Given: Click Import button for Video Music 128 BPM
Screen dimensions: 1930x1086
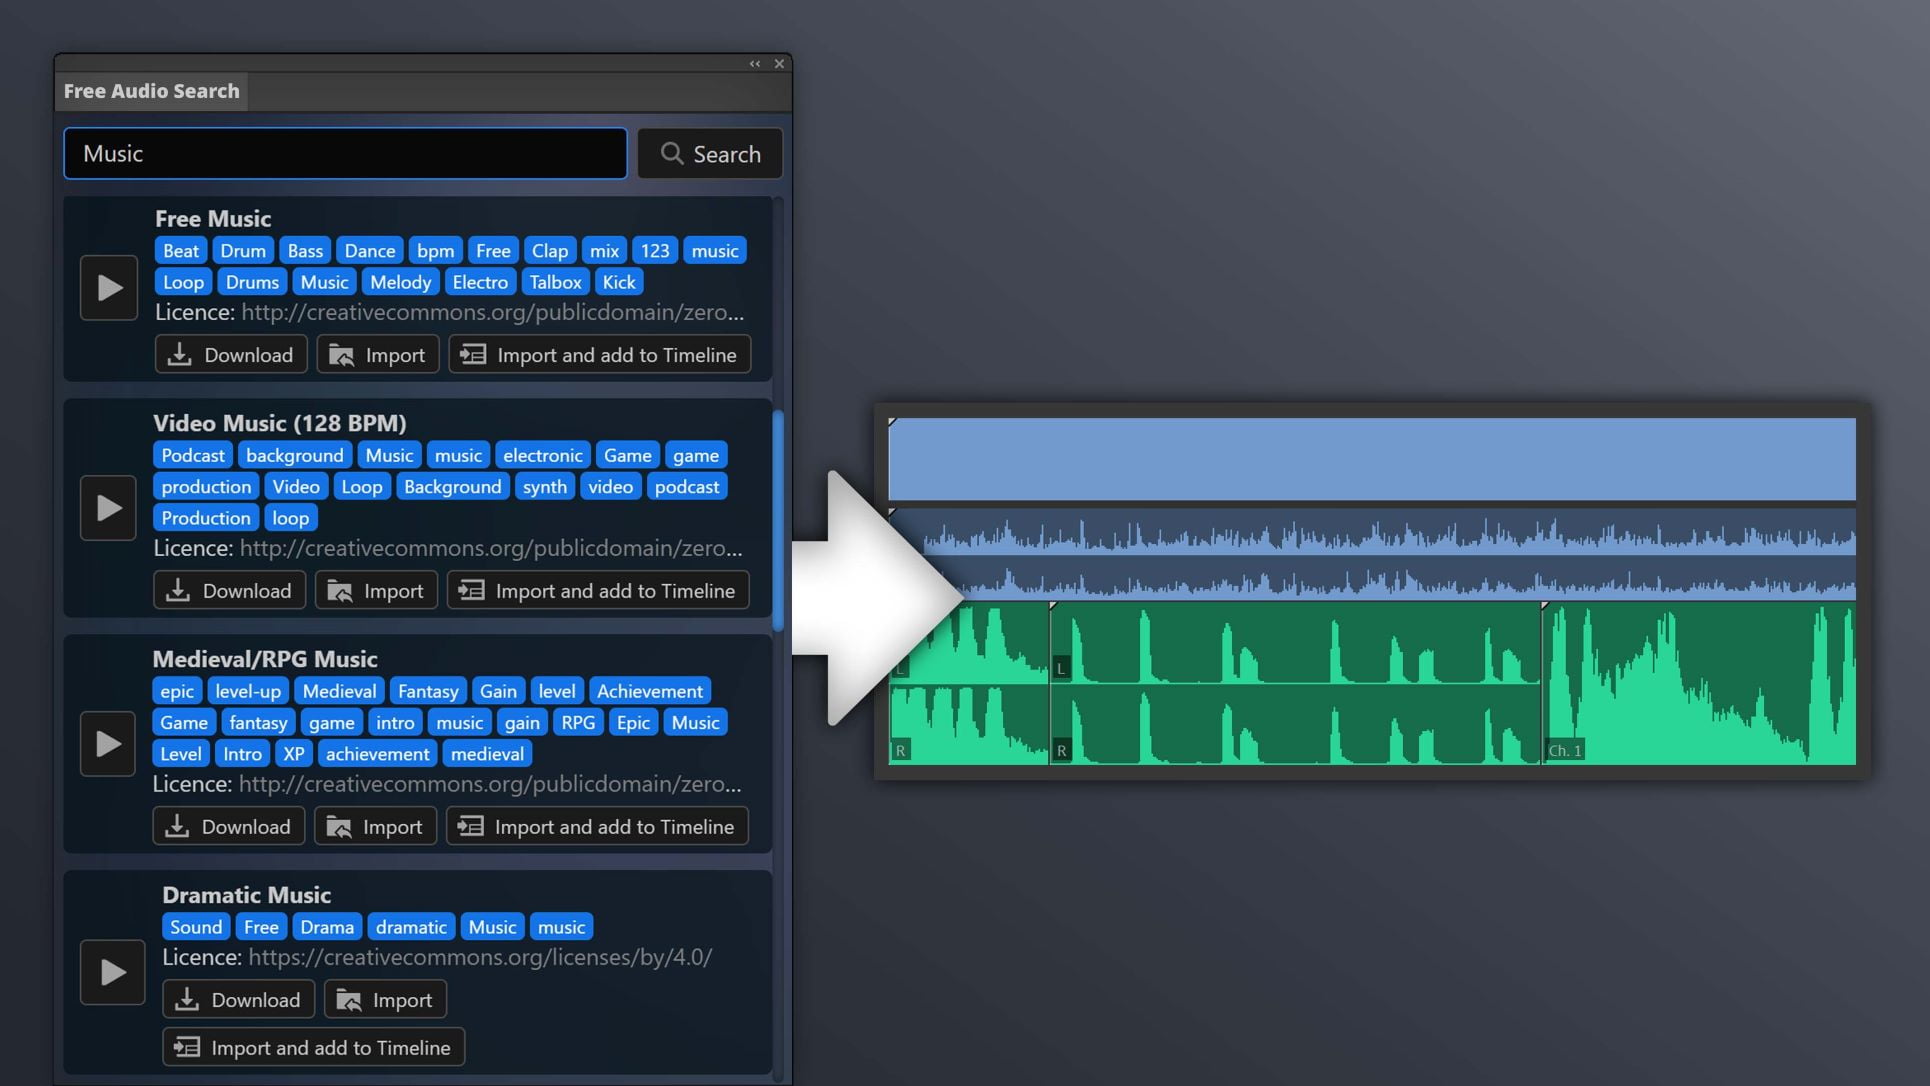Looking at the screenshot, I should tap(375, 590).
